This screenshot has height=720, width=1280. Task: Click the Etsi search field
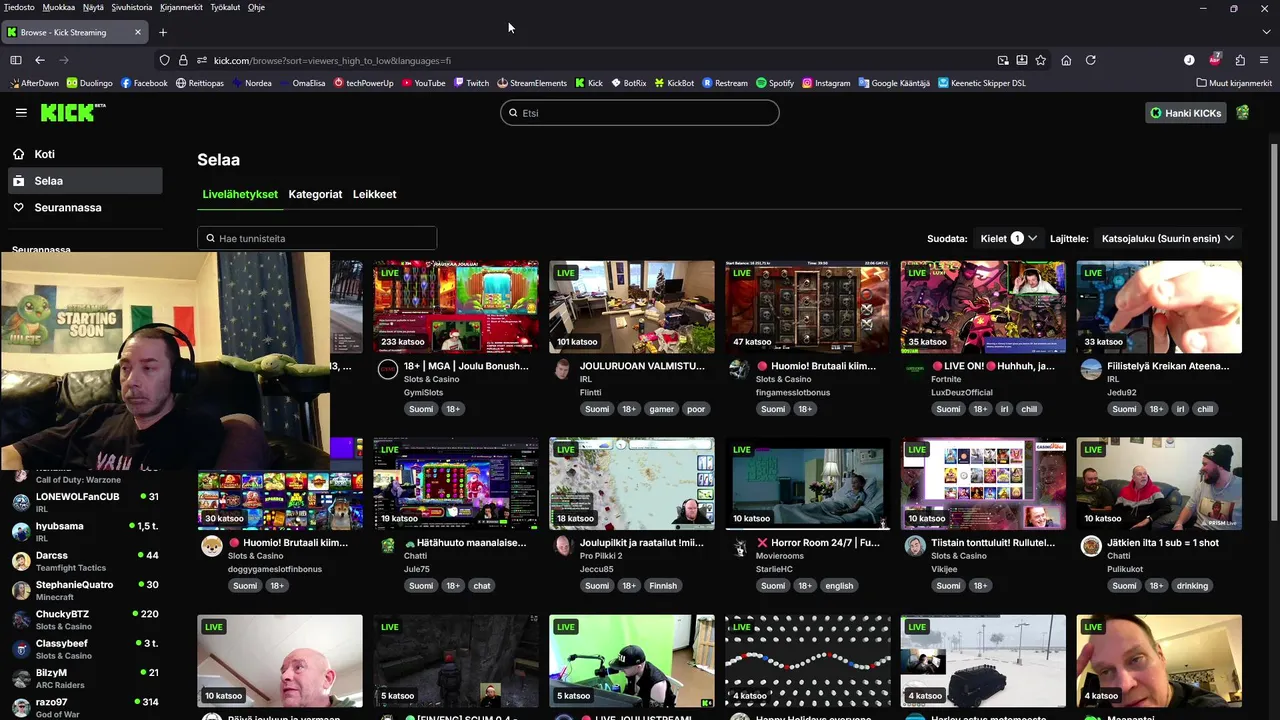(640, 113)
